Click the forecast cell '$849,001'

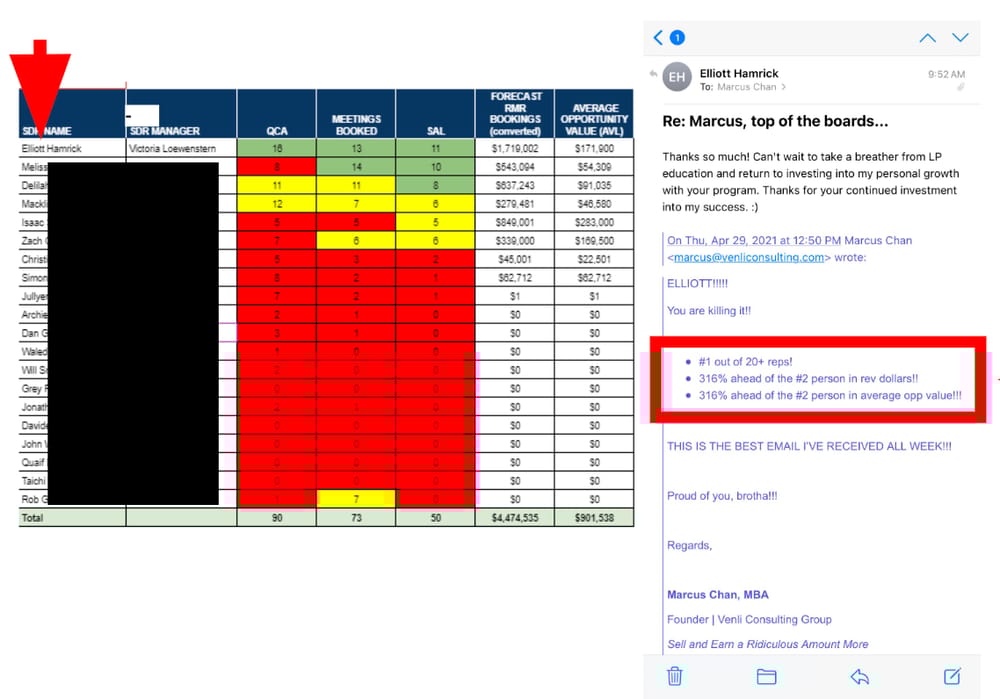coord(515,222)
